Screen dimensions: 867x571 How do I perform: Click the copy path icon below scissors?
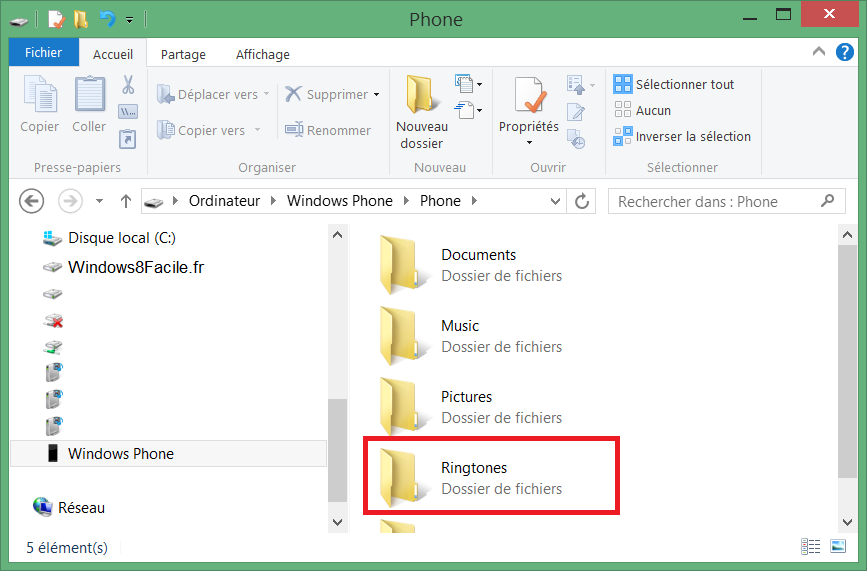[x=128, y=112]
